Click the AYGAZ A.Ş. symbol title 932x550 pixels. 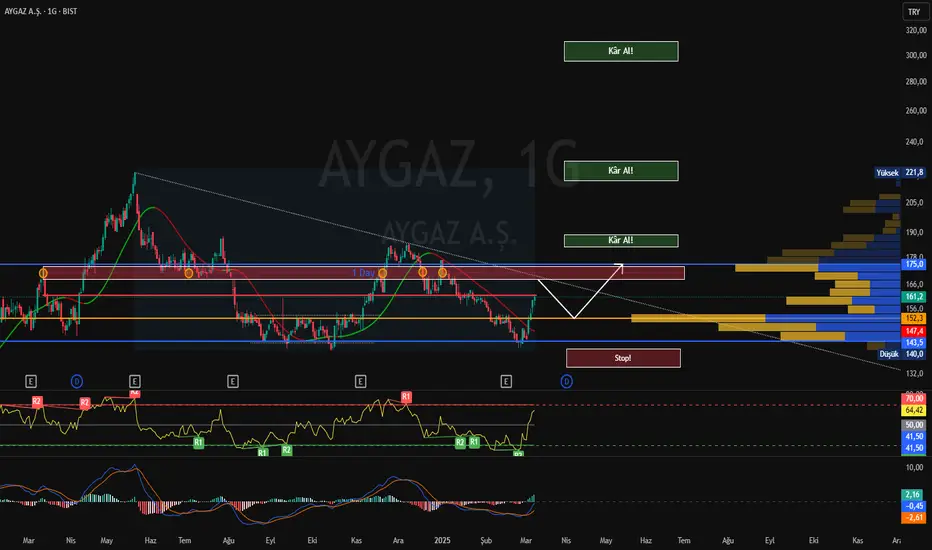pos(40,11)
